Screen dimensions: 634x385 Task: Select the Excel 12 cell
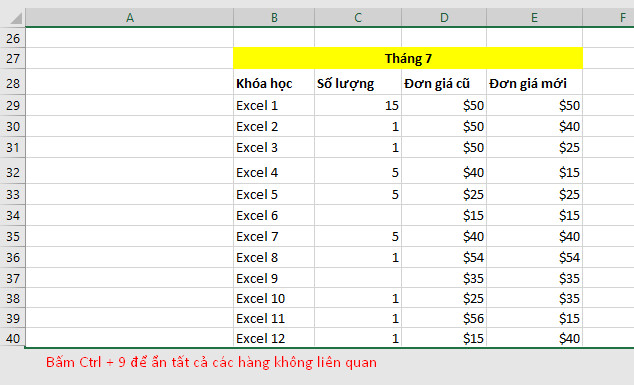pyautogui.click(x=274, y=338)
